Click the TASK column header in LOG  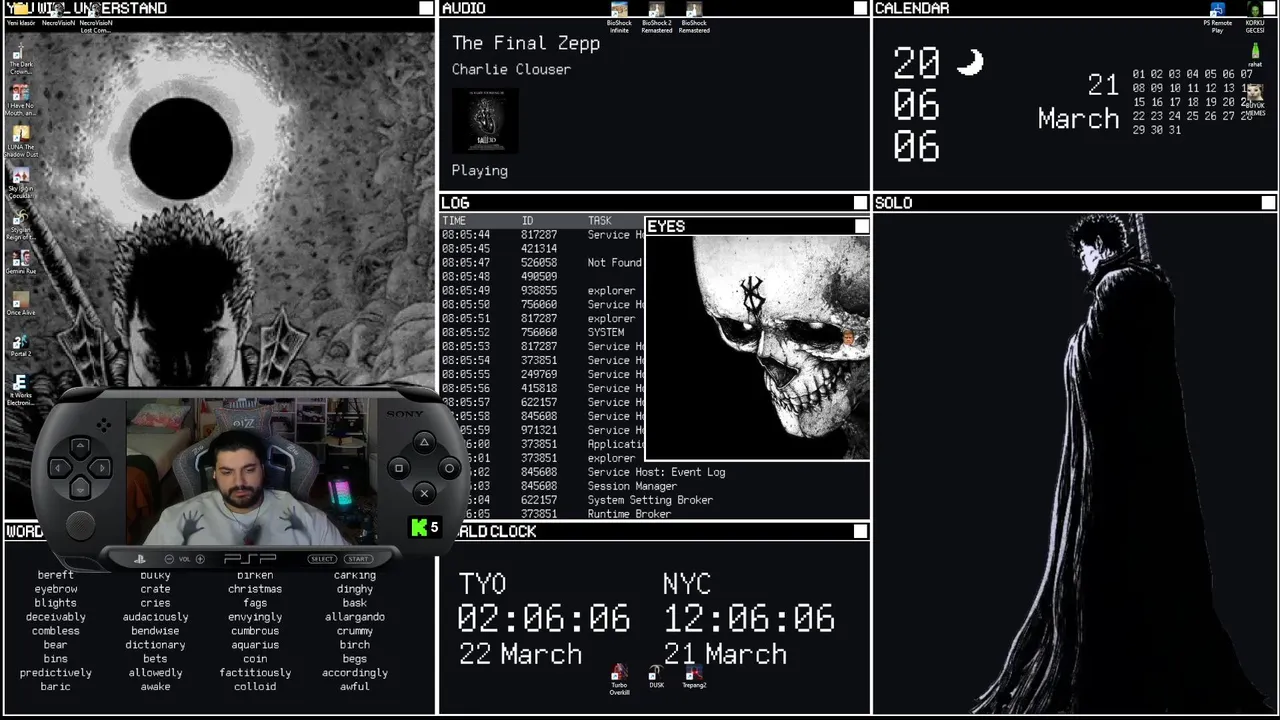click(599, 221)
